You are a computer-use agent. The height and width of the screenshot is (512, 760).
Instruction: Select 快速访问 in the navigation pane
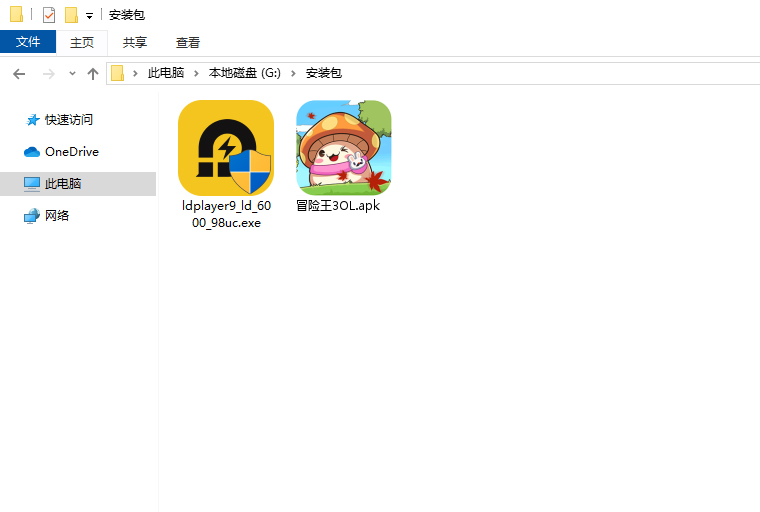[x=69, y=120]
